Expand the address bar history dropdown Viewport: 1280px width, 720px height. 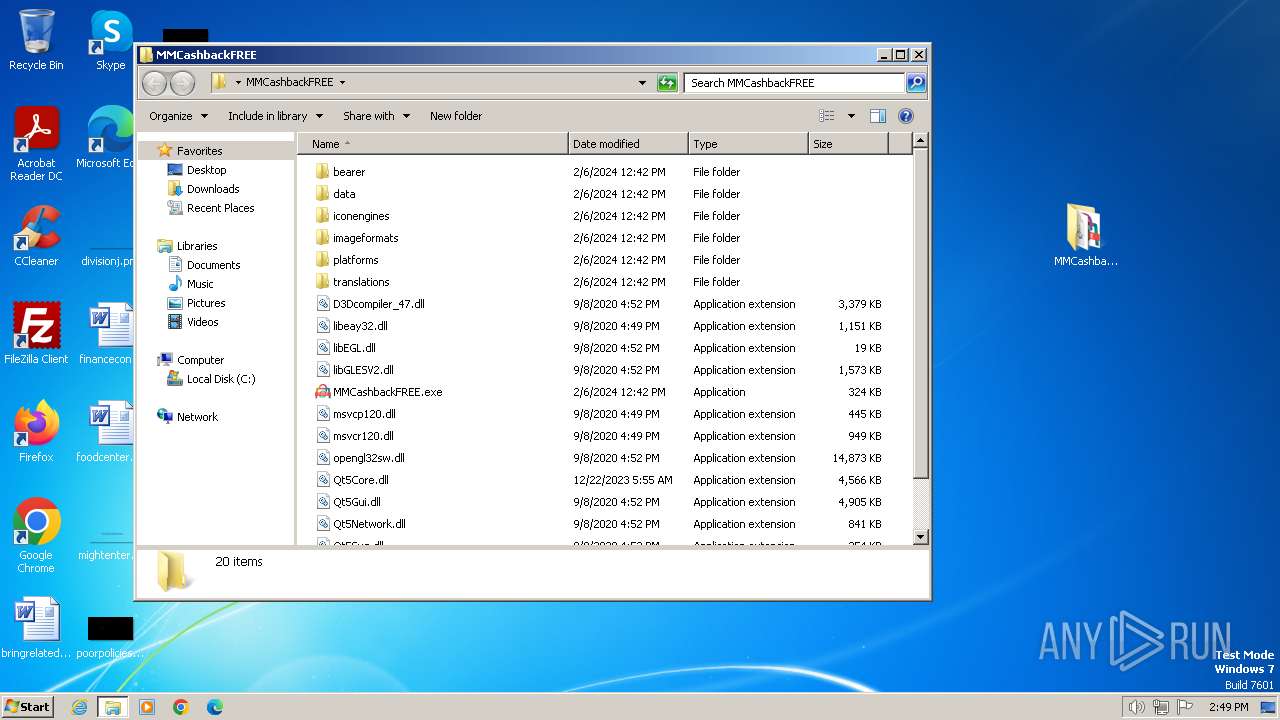pos(642,83)
